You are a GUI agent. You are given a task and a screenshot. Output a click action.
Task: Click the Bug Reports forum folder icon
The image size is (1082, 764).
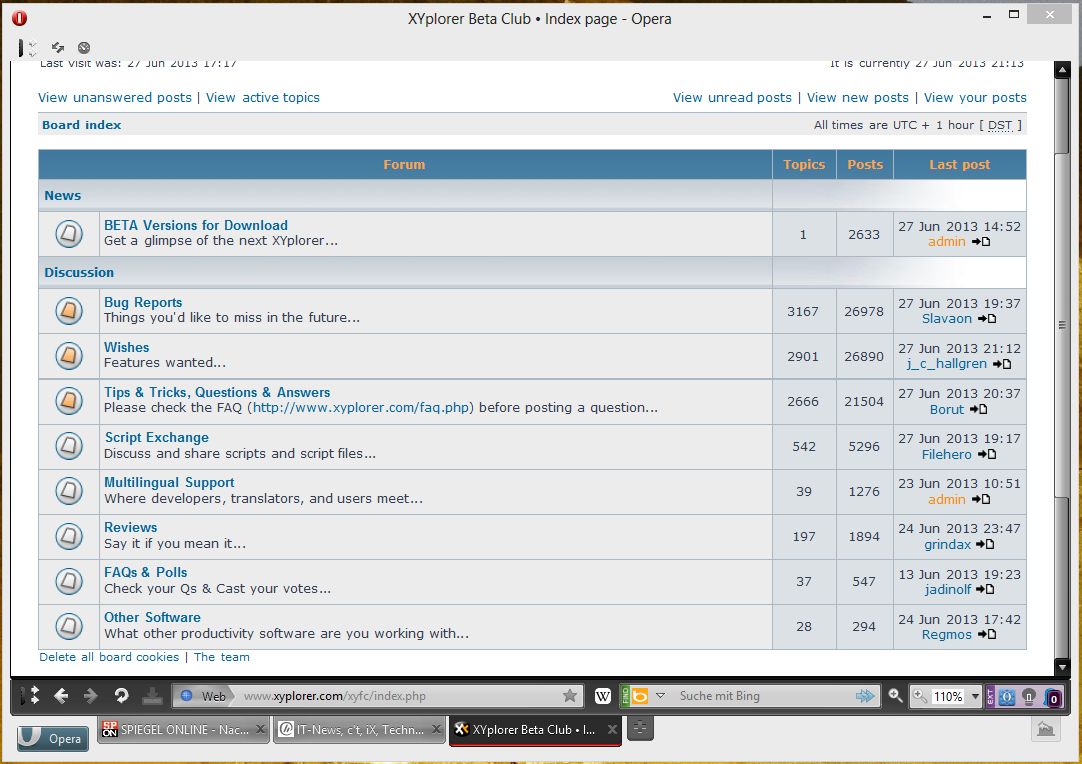(x=69, y=311)
